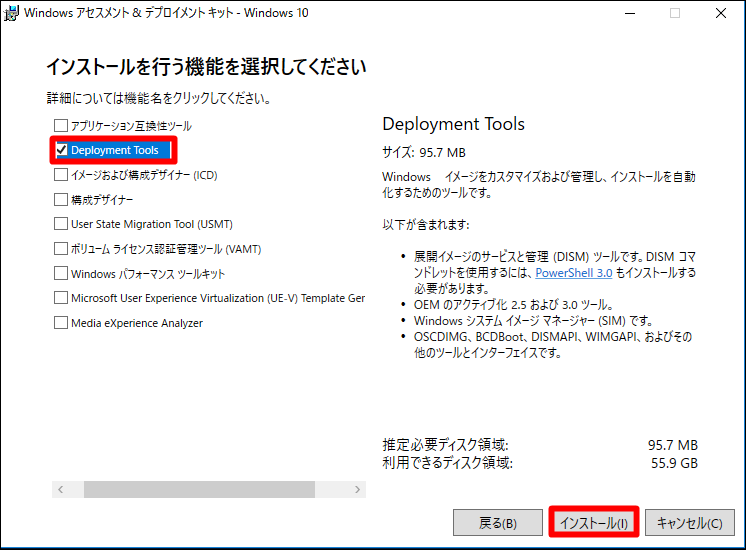Click the アプリケーション互換性ツール label
The height and width of the screenshot is (550, 746).
[x=131, y=126]
